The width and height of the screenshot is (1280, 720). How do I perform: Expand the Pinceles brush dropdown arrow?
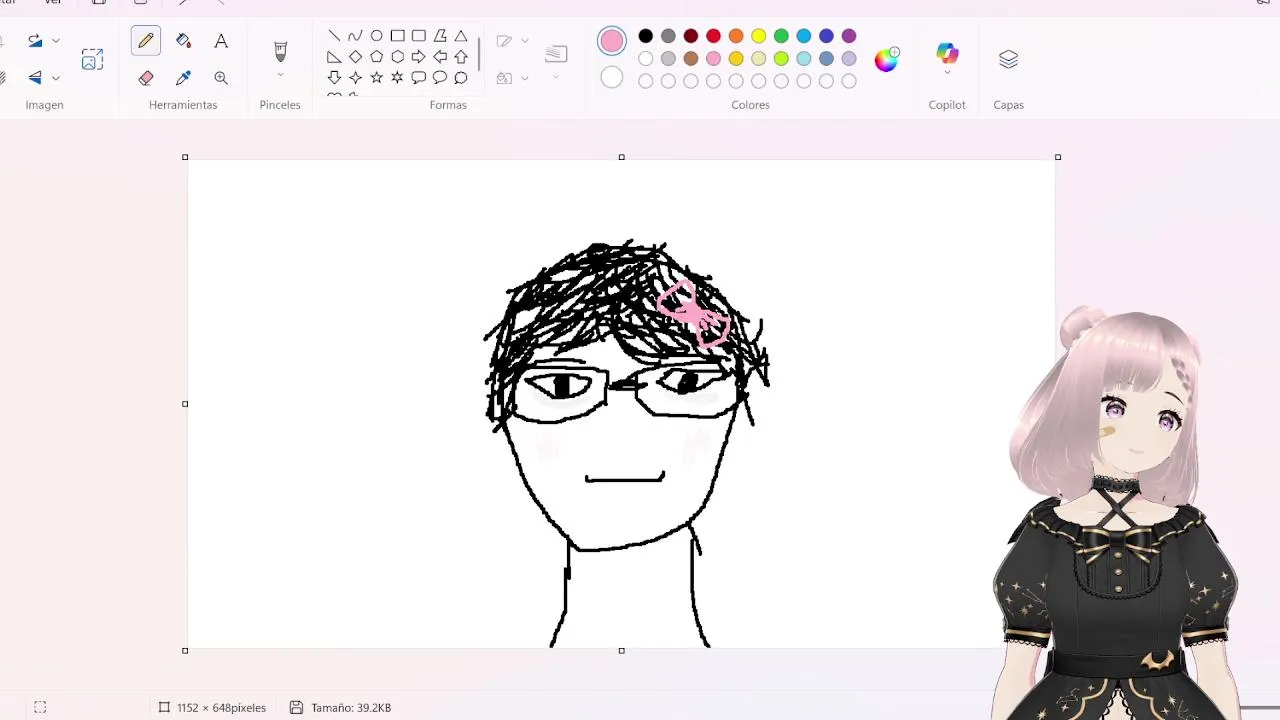pos(280,76)
